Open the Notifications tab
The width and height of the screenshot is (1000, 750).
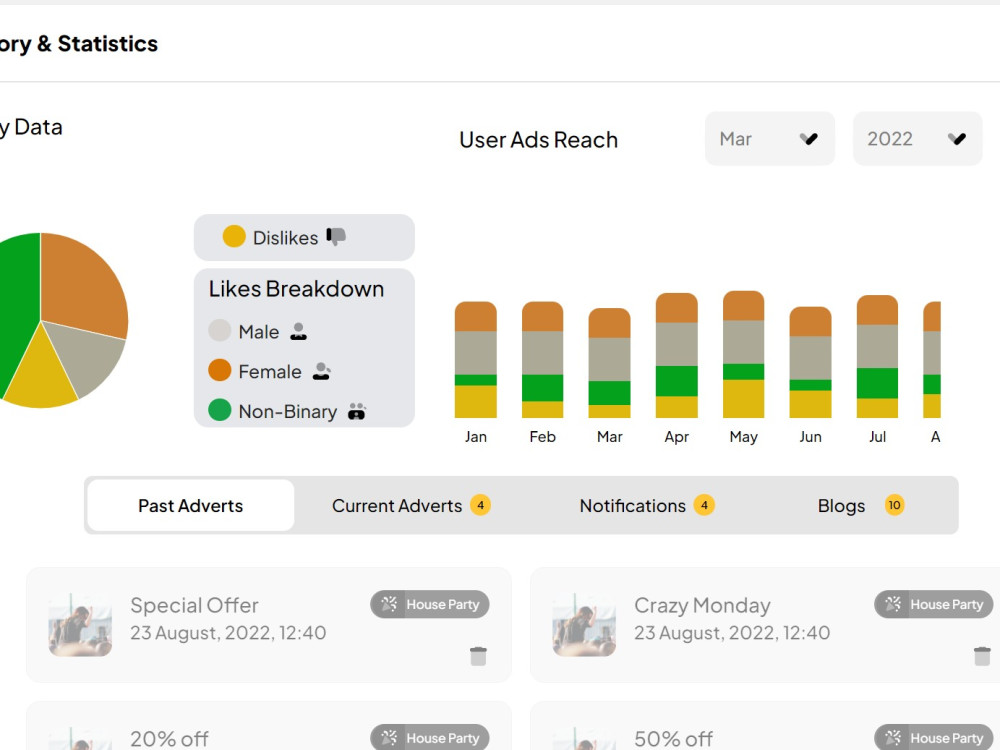point(647,505)
